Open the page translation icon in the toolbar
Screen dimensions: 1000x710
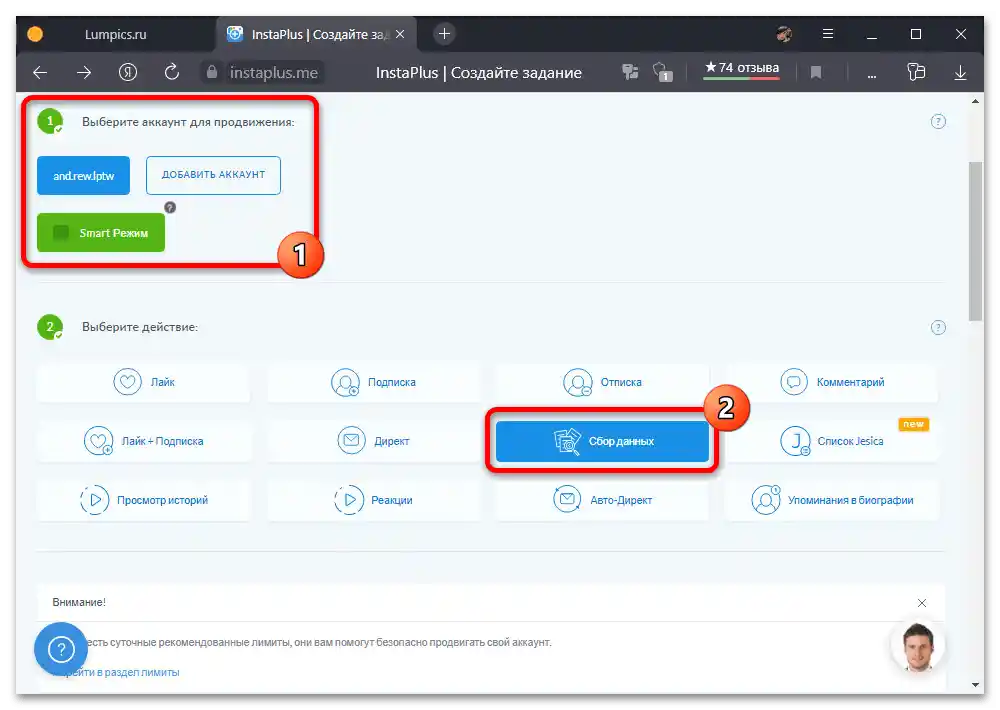coord(630,72)
